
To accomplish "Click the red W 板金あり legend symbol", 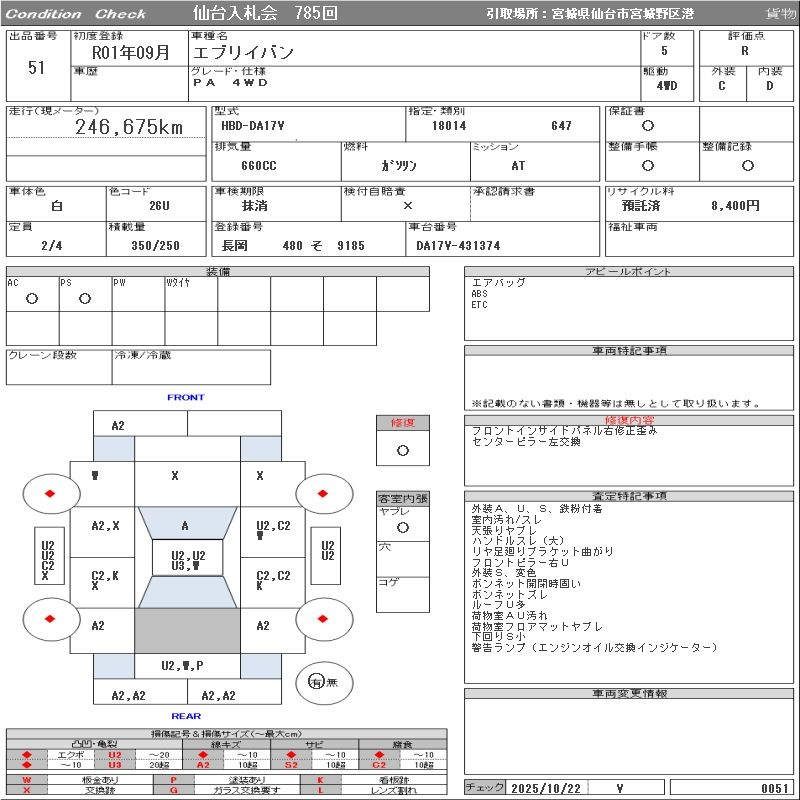I will (27, 780).
